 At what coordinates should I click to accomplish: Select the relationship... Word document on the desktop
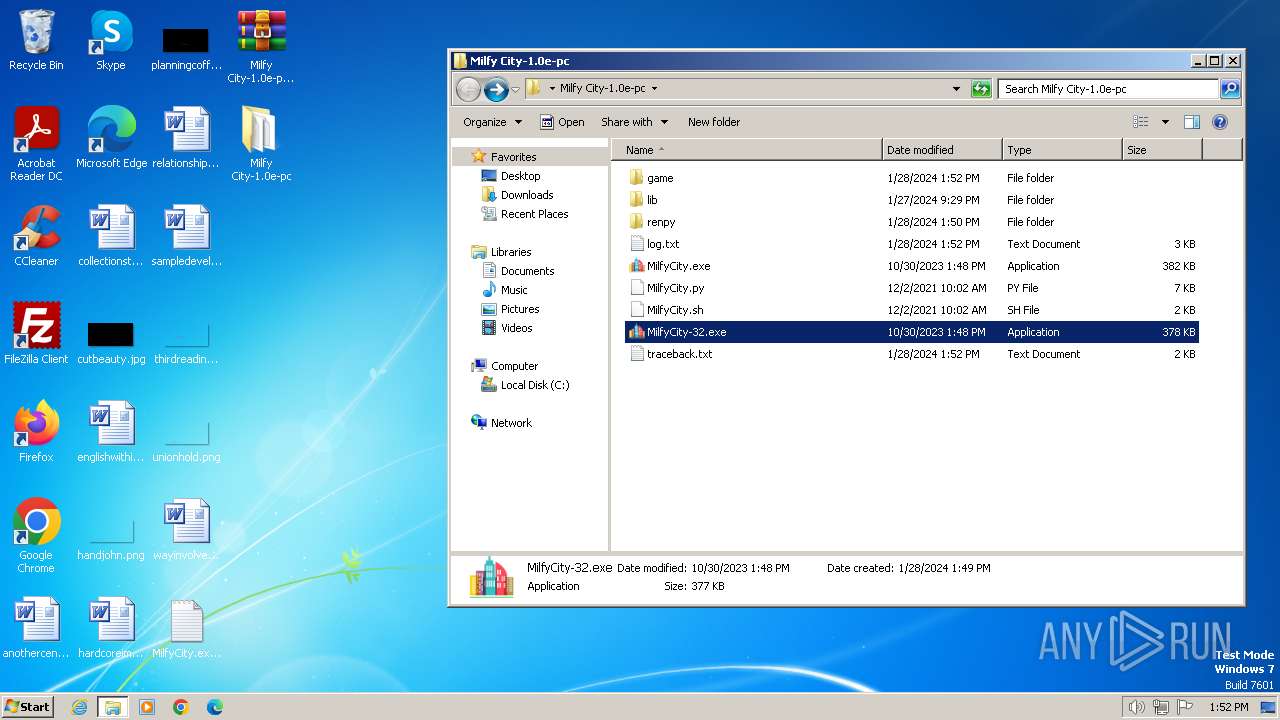click(x=186, y=138)
